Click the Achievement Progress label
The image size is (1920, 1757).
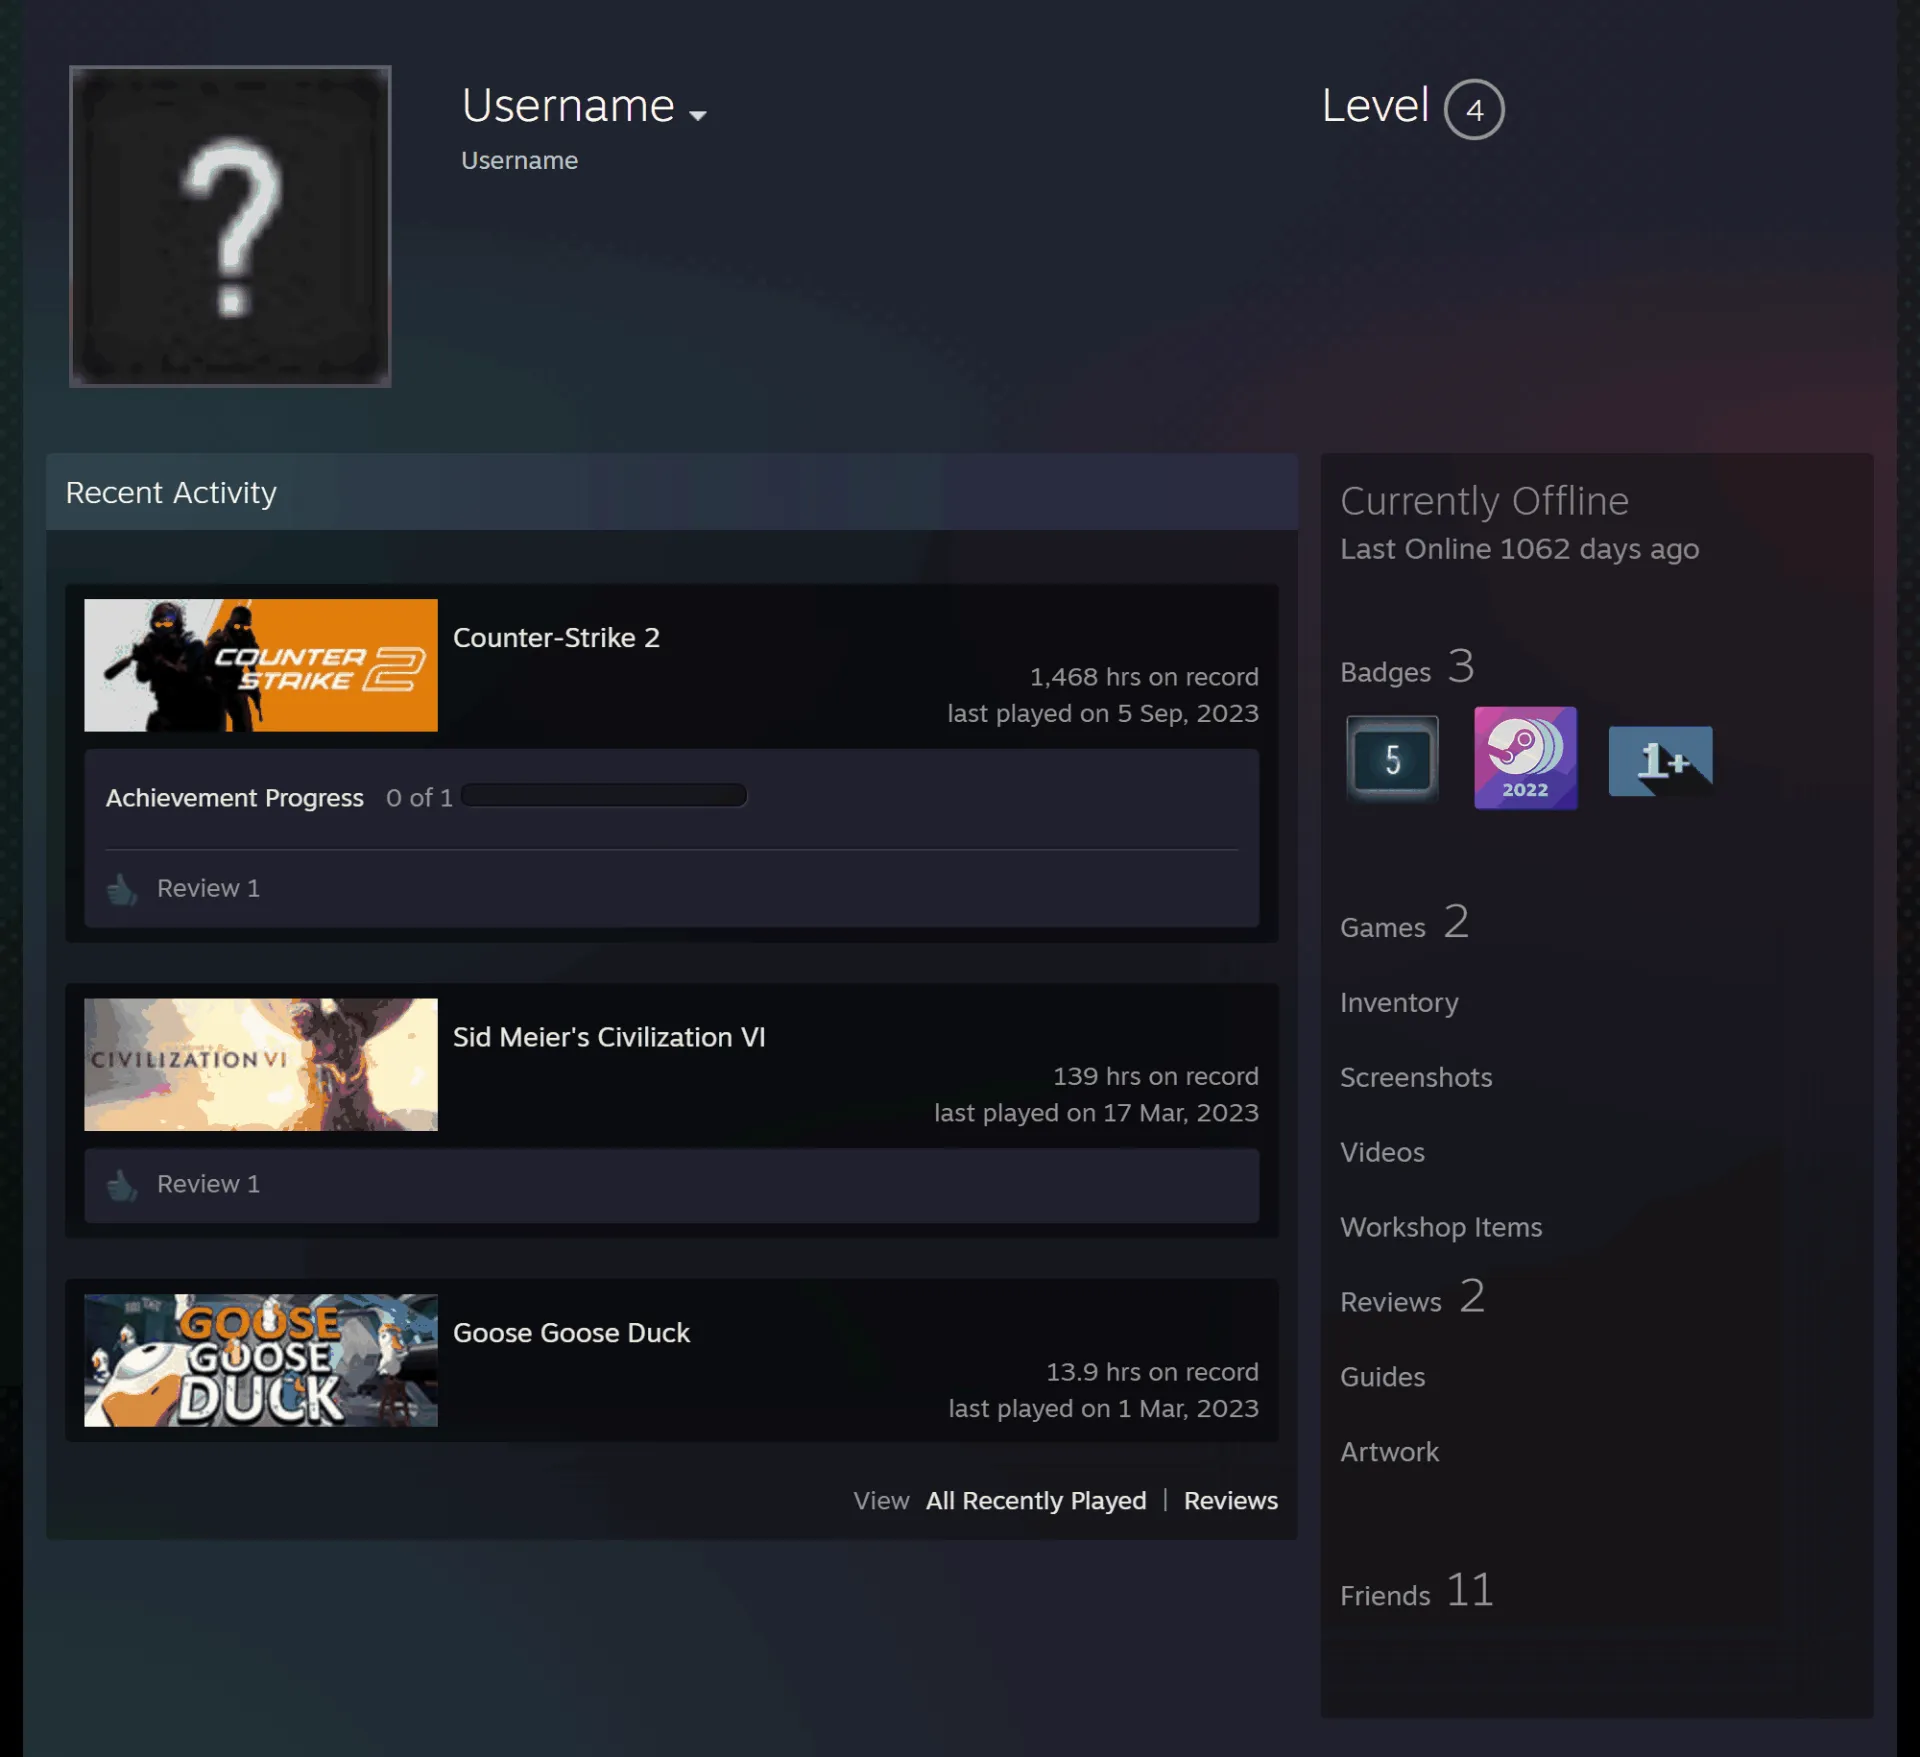point(235,798)
